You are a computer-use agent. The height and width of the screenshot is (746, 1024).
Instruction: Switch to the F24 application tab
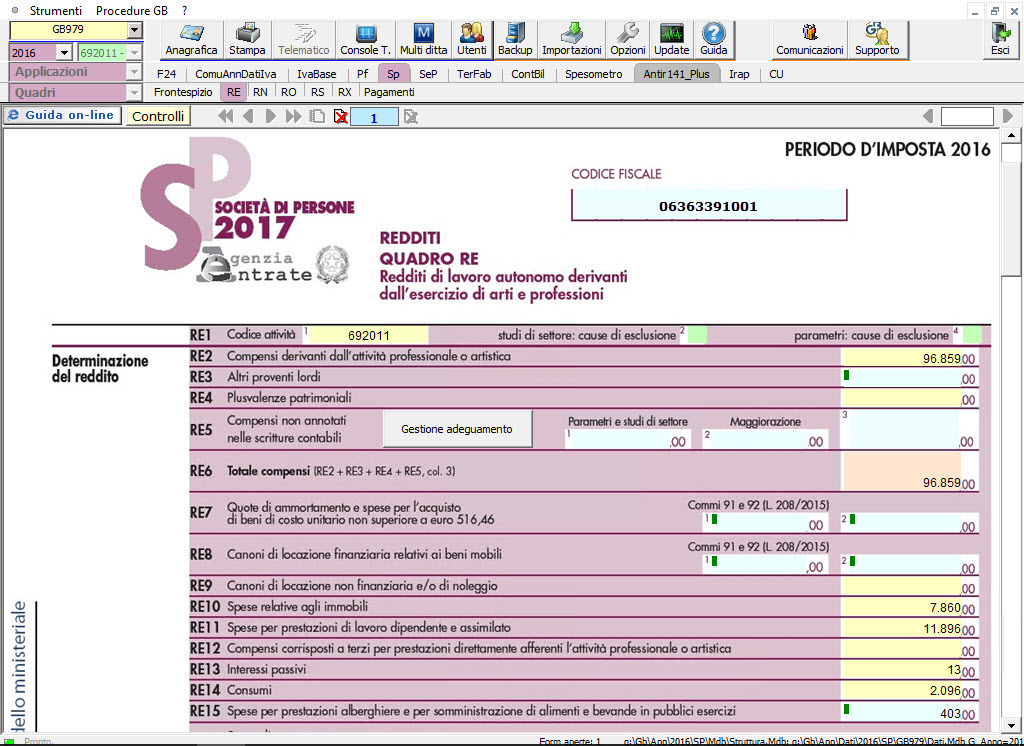click(167, 74)
